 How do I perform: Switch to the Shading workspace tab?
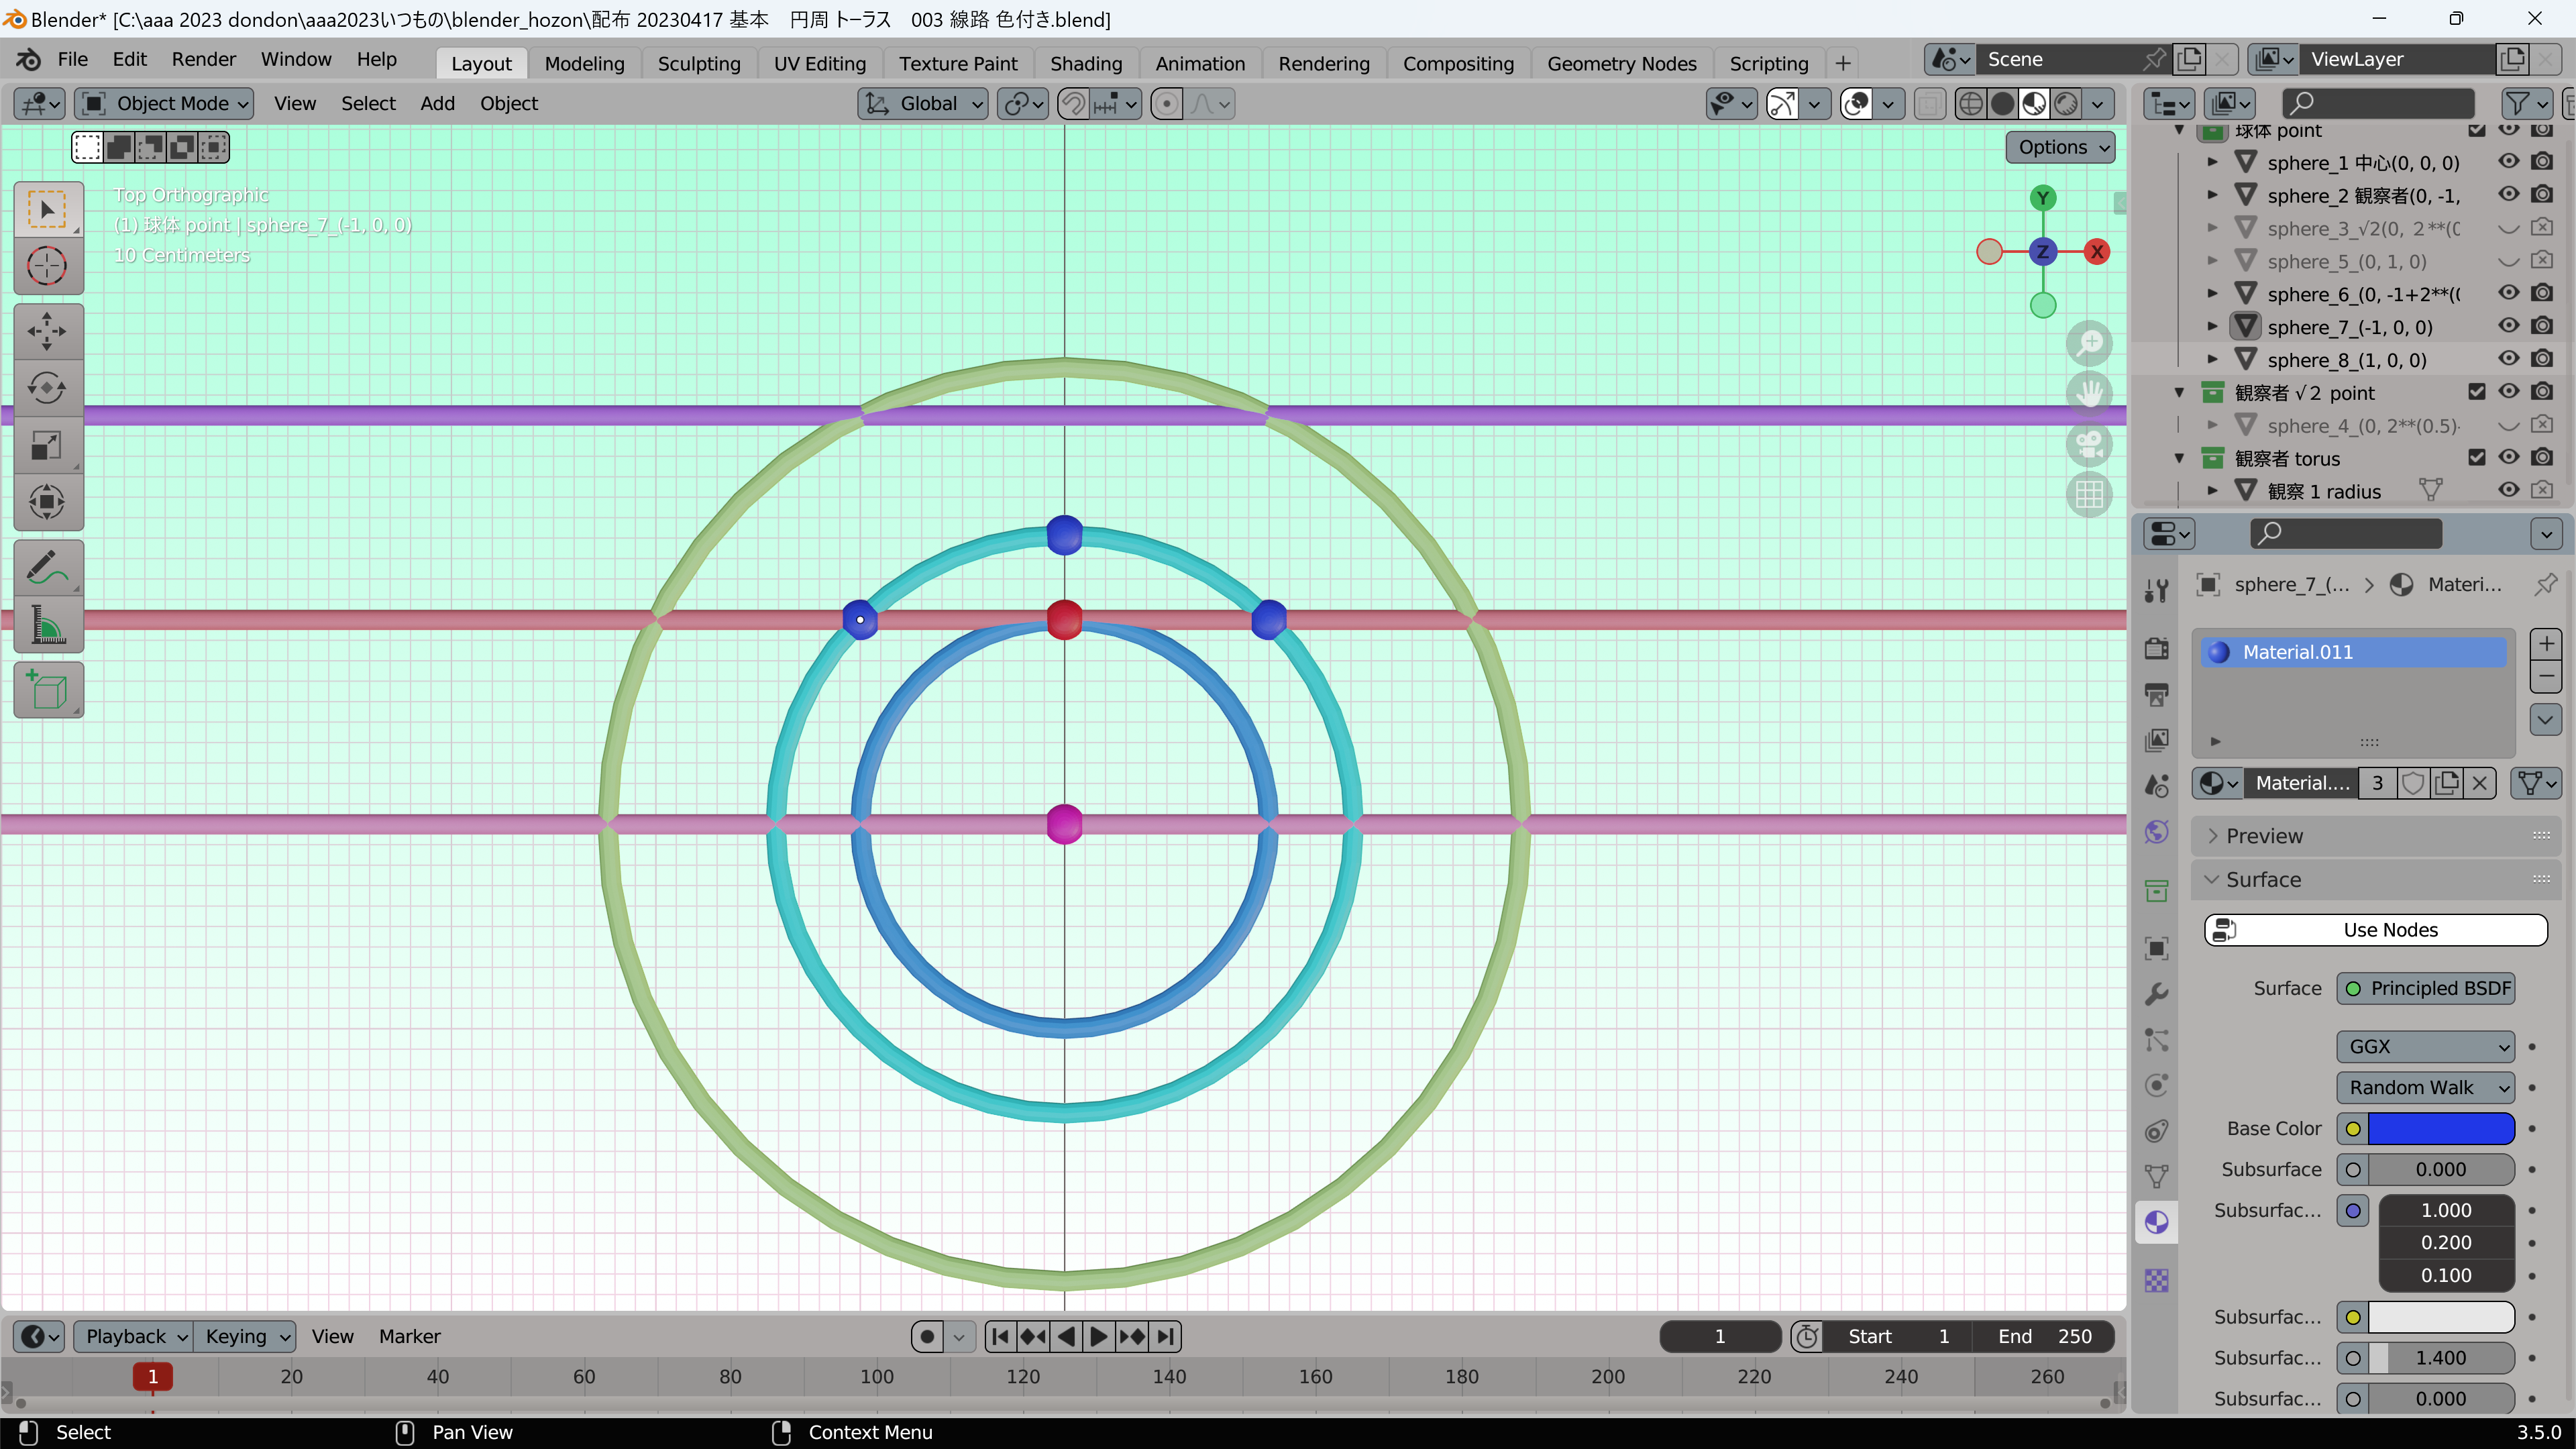point(1085,64)
